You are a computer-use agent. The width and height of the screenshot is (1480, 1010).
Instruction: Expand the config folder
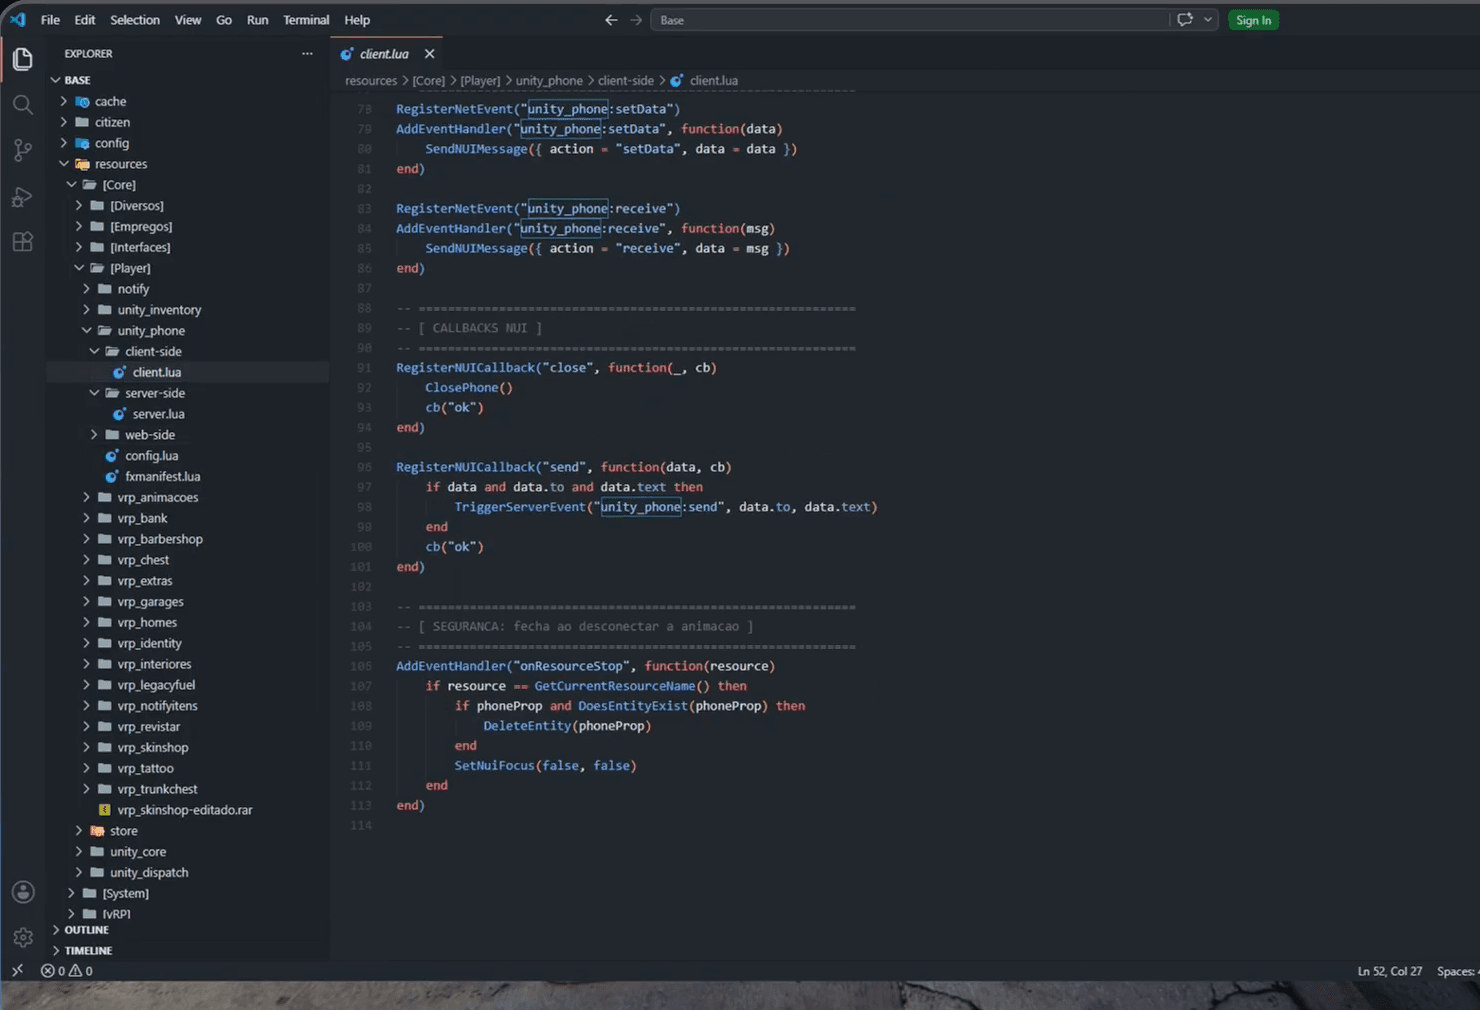point(188,143)
